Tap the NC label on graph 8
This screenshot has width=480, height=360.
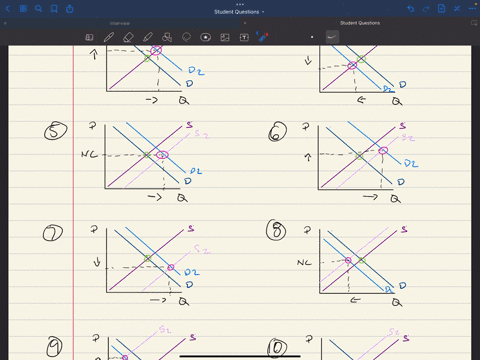coord(304,262)
